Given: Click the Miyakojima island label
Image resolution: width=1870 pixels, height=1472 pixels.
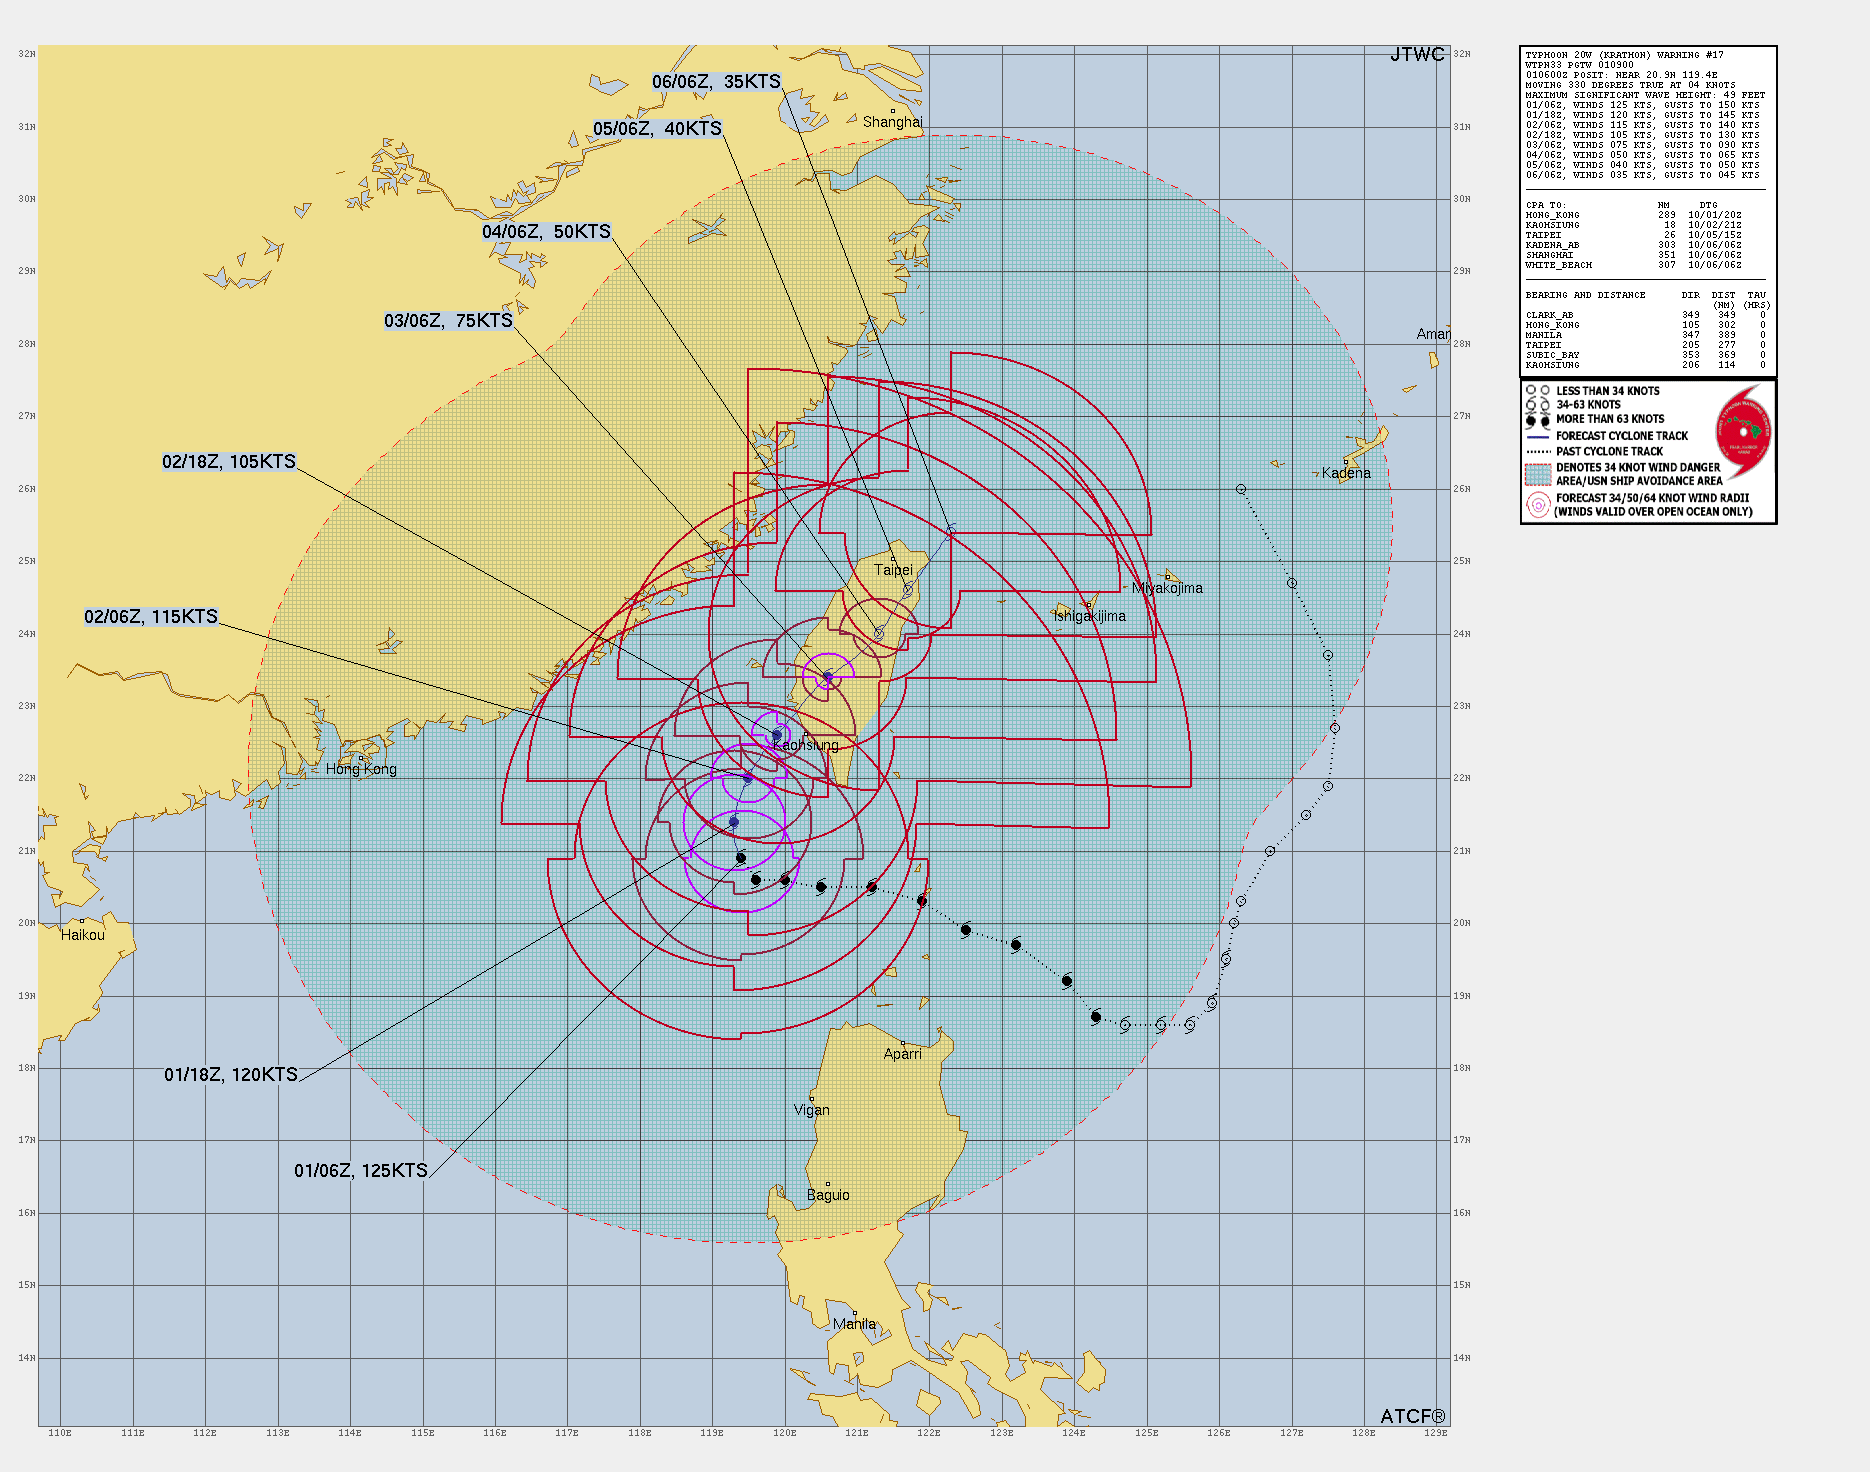Looking at the screenshot, I should pos(1167,588).
